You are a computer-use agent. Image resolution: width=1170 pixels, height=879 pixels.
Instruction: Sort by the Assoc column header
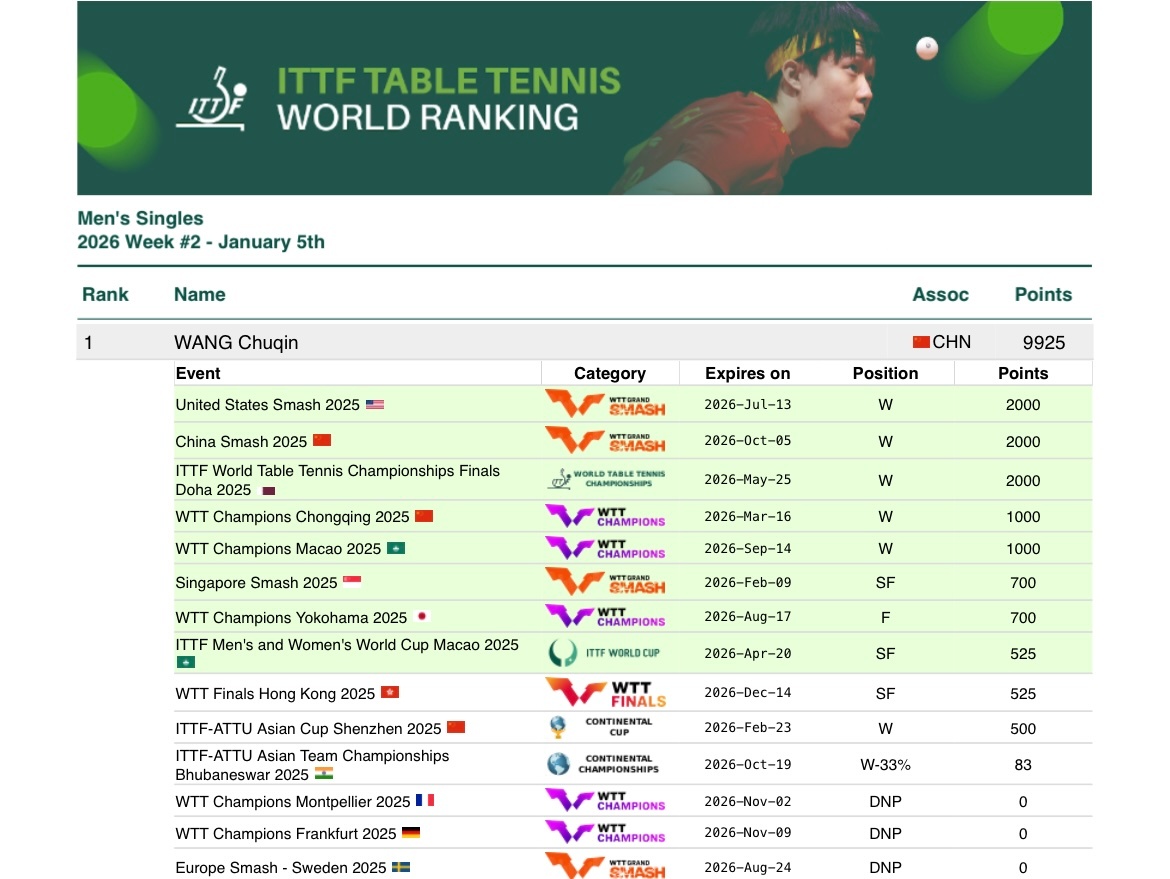point(940,295)
